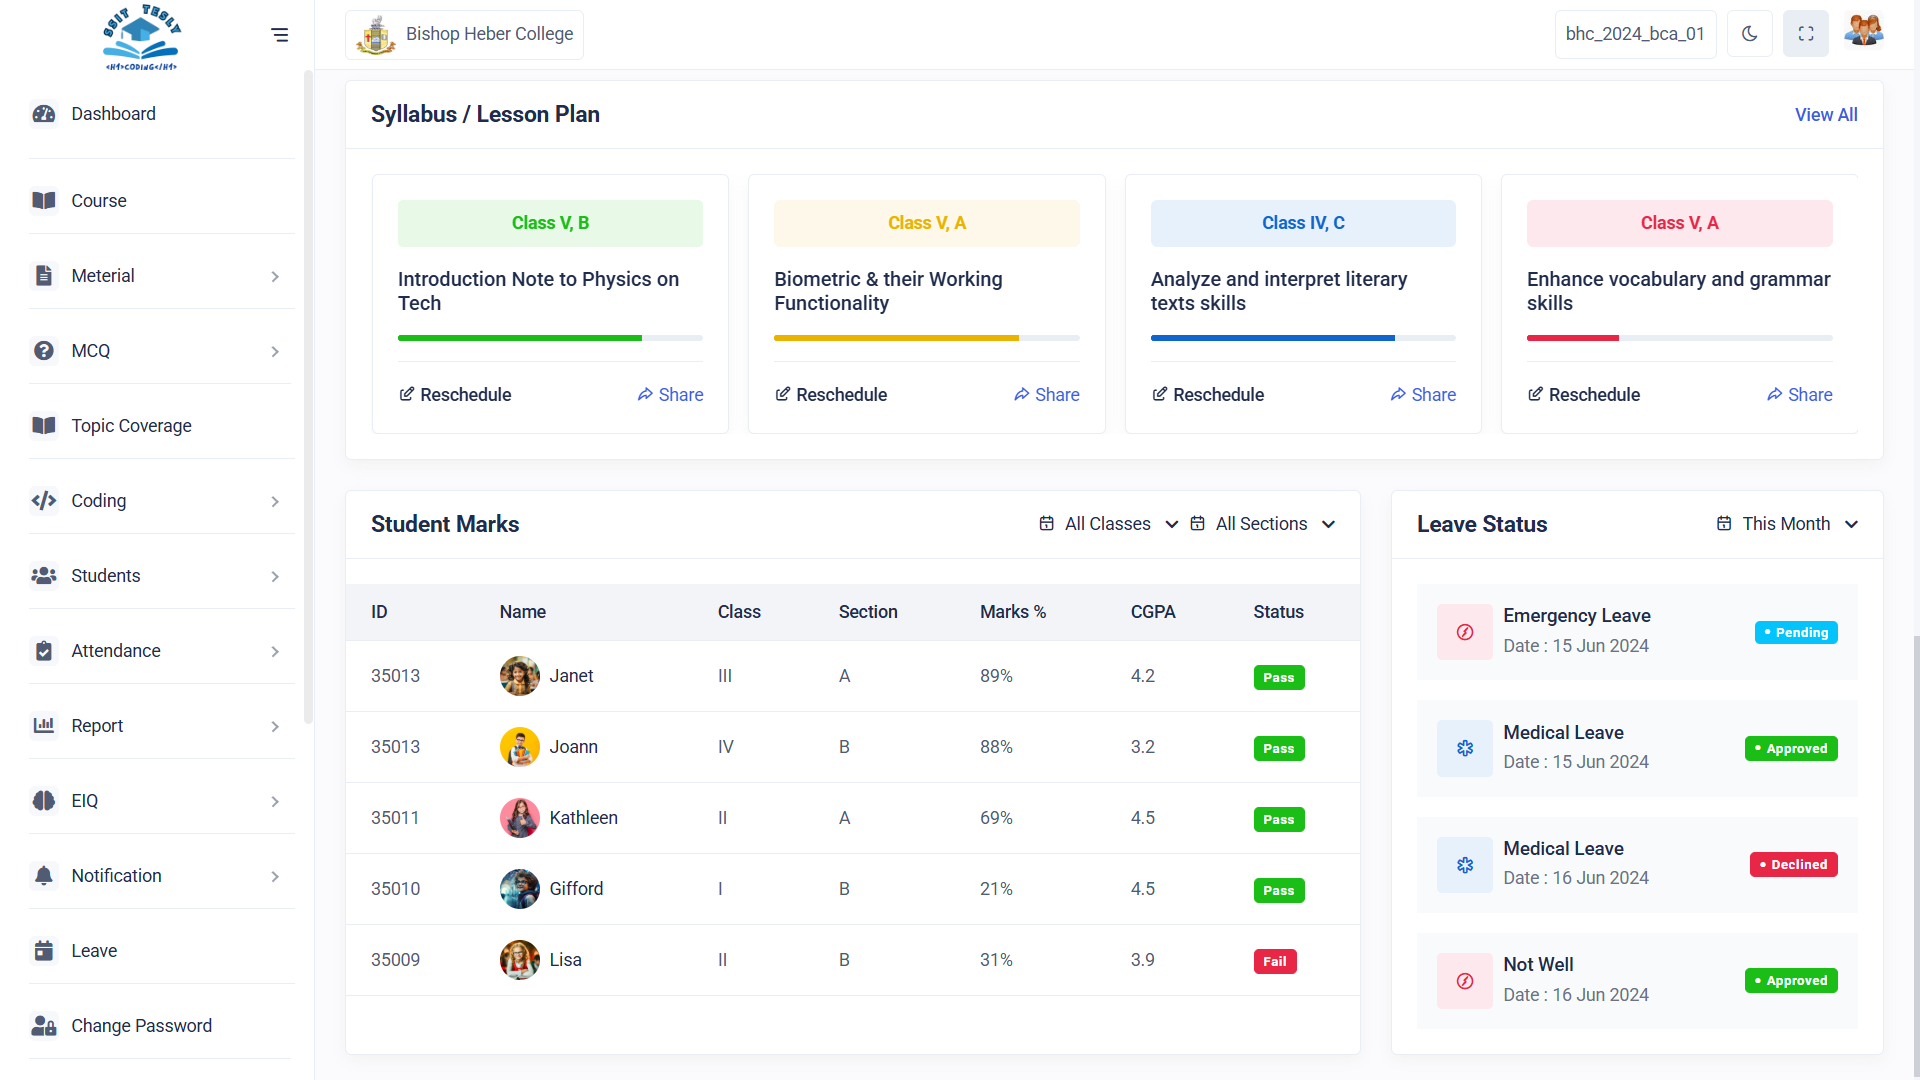Click the Notification bell icon
This screenshot has width=1920, height=1080.
pyautogui.click(x=44, y=876)
